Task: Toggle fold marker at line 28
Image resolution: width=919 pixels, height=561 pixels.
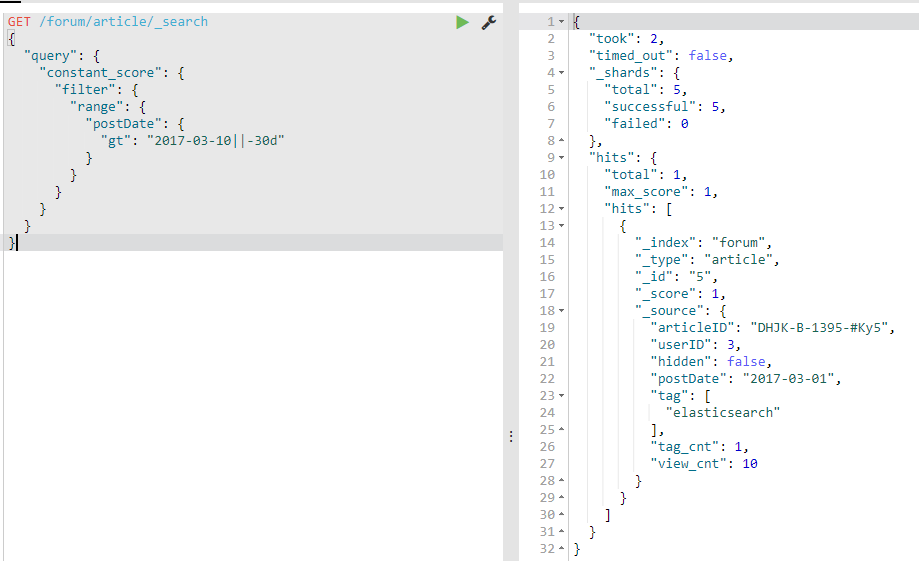Action: pos(561,481)
